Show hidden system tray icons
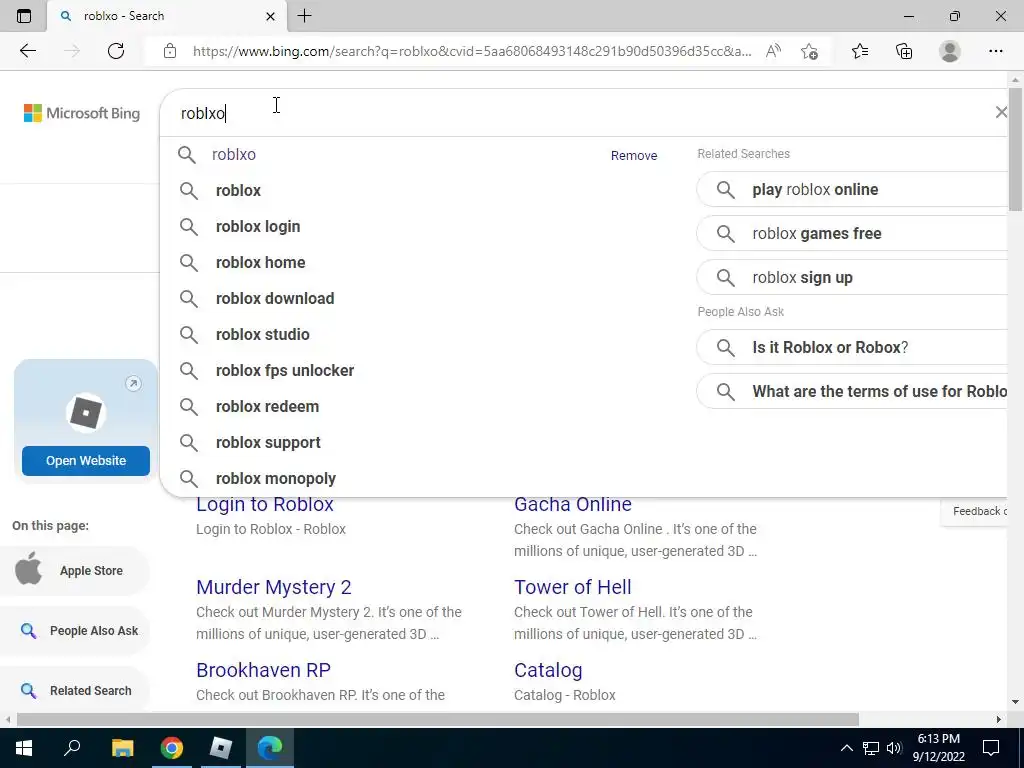This screenshot has height=768, width=1024. 846,748
